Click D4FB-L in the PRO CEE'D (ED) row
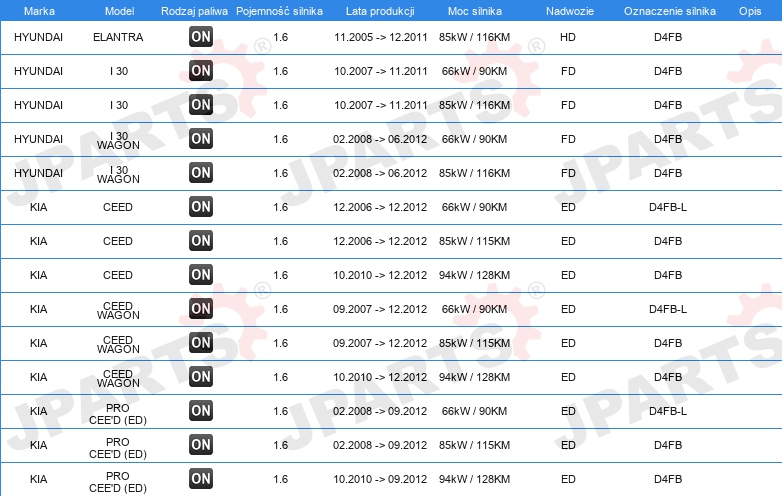Image resolution: width=782 pixels, height=496 pixels. point(668,411)
